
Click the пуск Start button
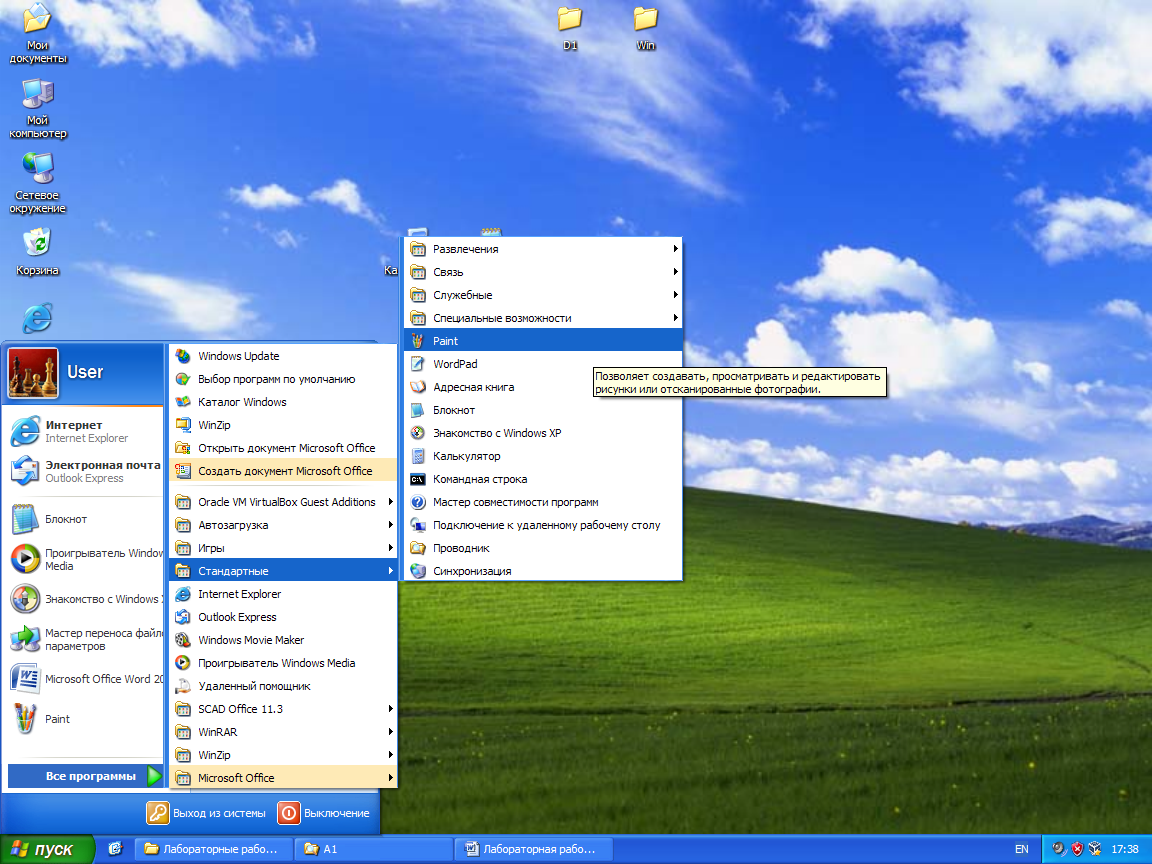click(47, 849)
